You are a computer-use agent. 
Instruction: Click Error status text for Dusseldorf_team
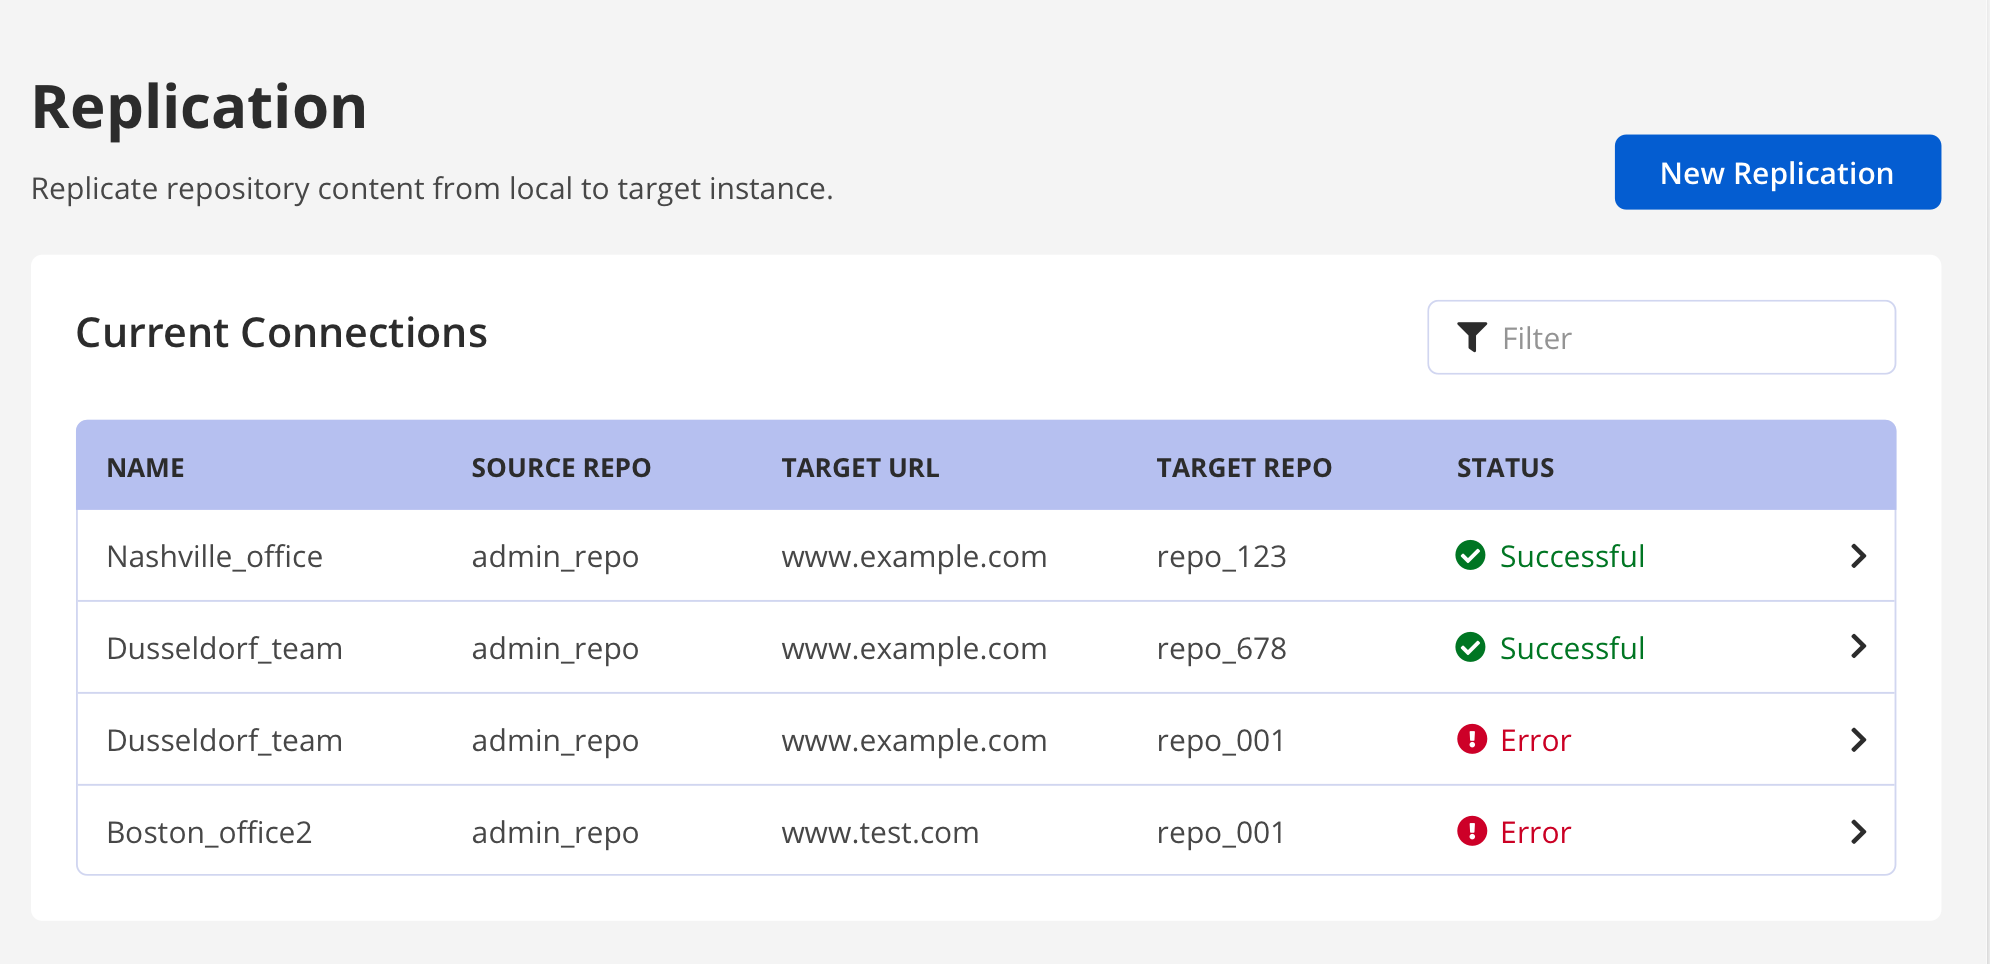point(1535,740)
